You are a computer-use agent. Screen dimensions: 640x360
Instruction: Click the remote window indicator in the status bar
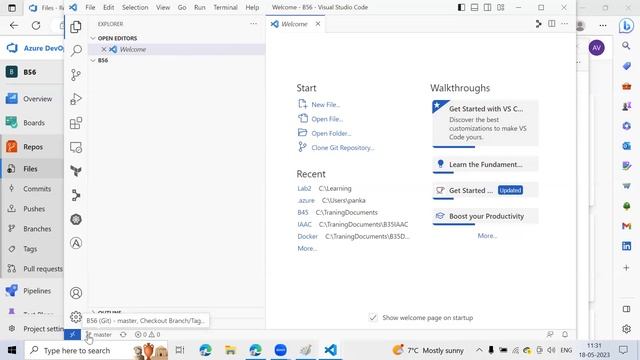[72, 334]
